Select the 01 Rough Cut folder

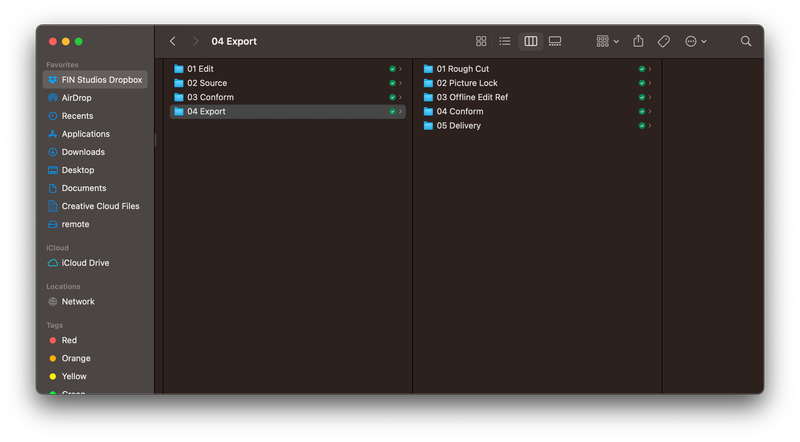pyautogui.click(x=537, y=69)
